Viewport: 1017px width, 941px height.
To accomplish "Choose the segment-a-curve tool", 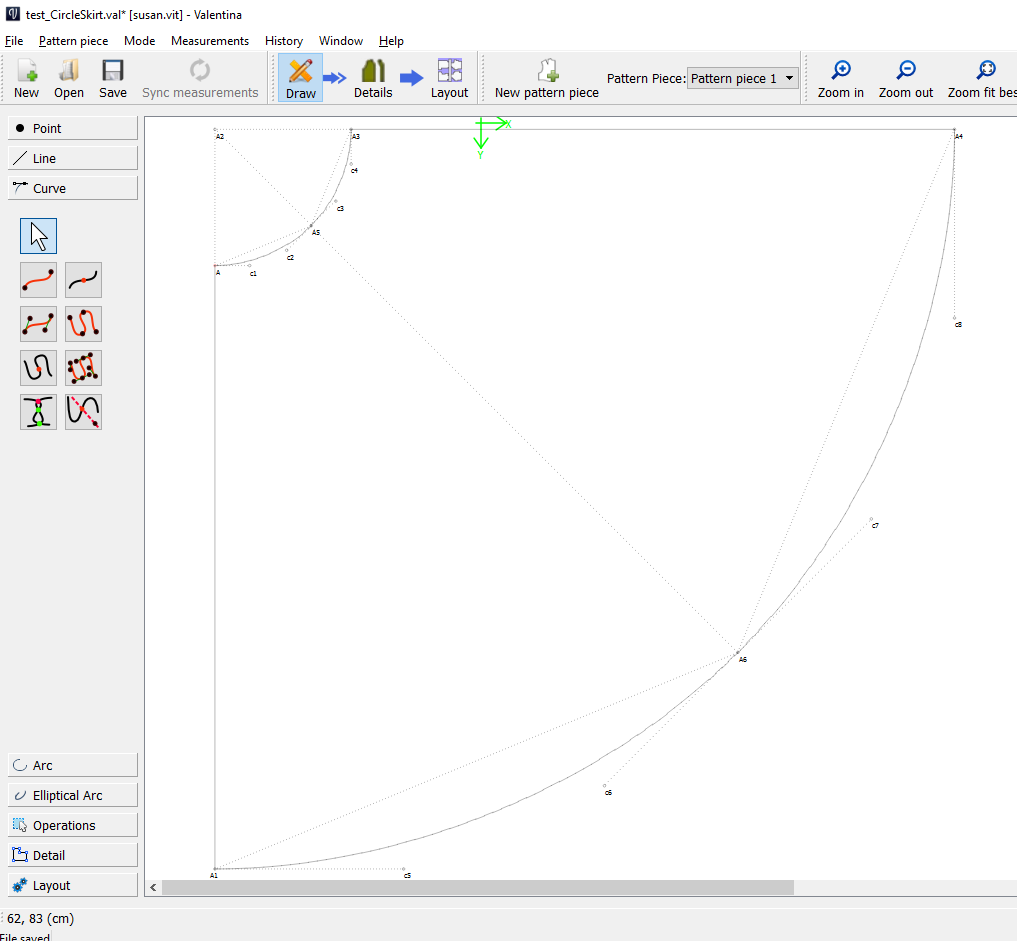I will [x=83, y=280].
